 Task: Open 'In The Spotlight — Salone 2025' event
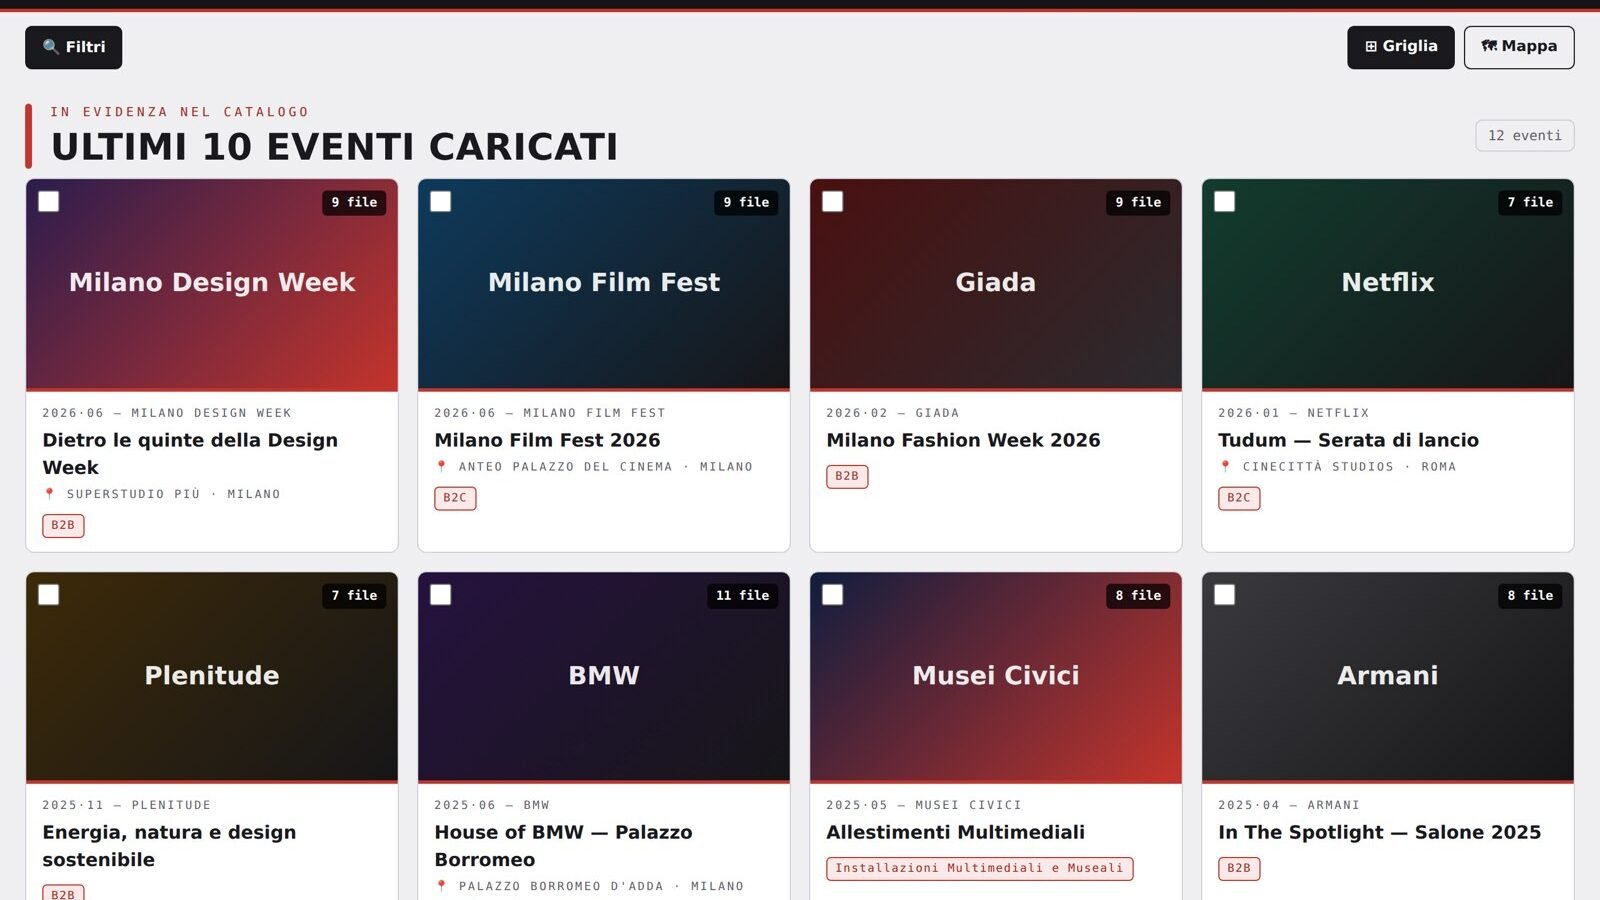point(1379,832)
